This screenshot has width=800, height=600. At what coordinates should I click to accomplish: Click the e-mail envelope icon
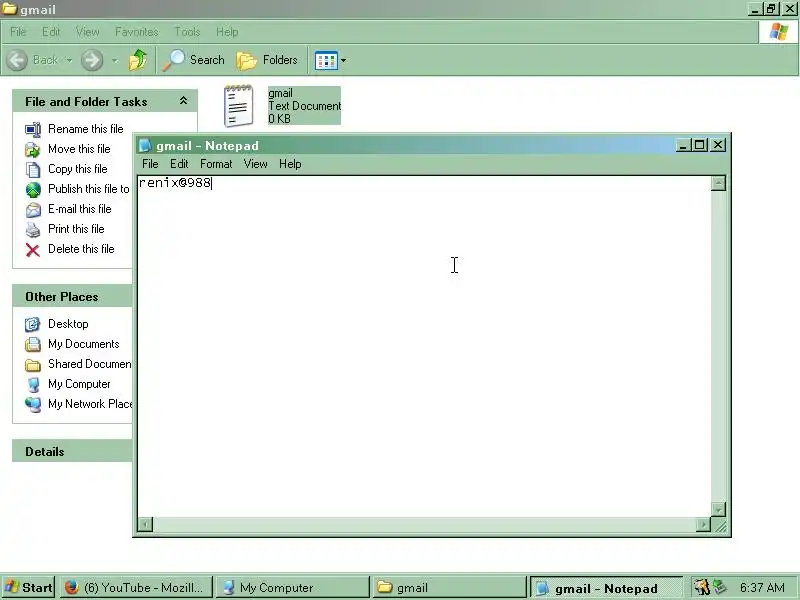coord(33,209)
